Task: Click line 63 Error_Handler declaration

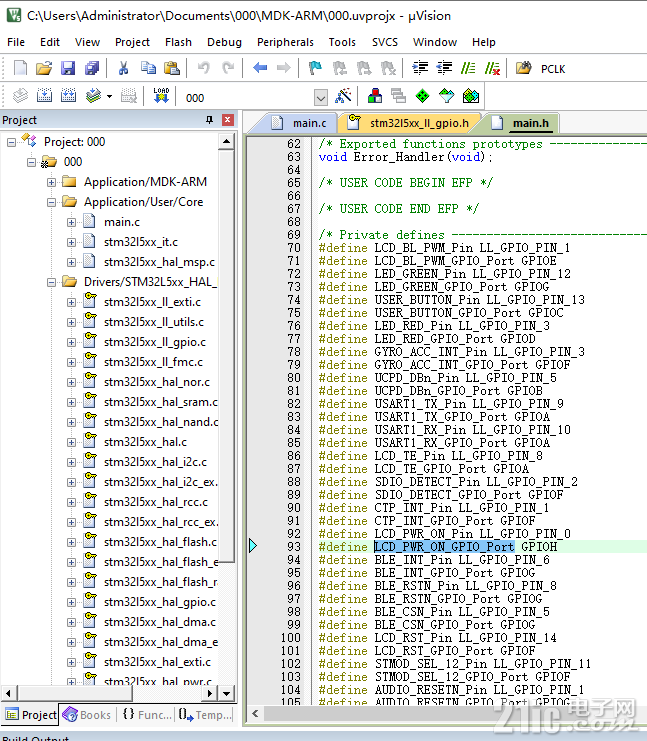Action: (x=405, y=157)
